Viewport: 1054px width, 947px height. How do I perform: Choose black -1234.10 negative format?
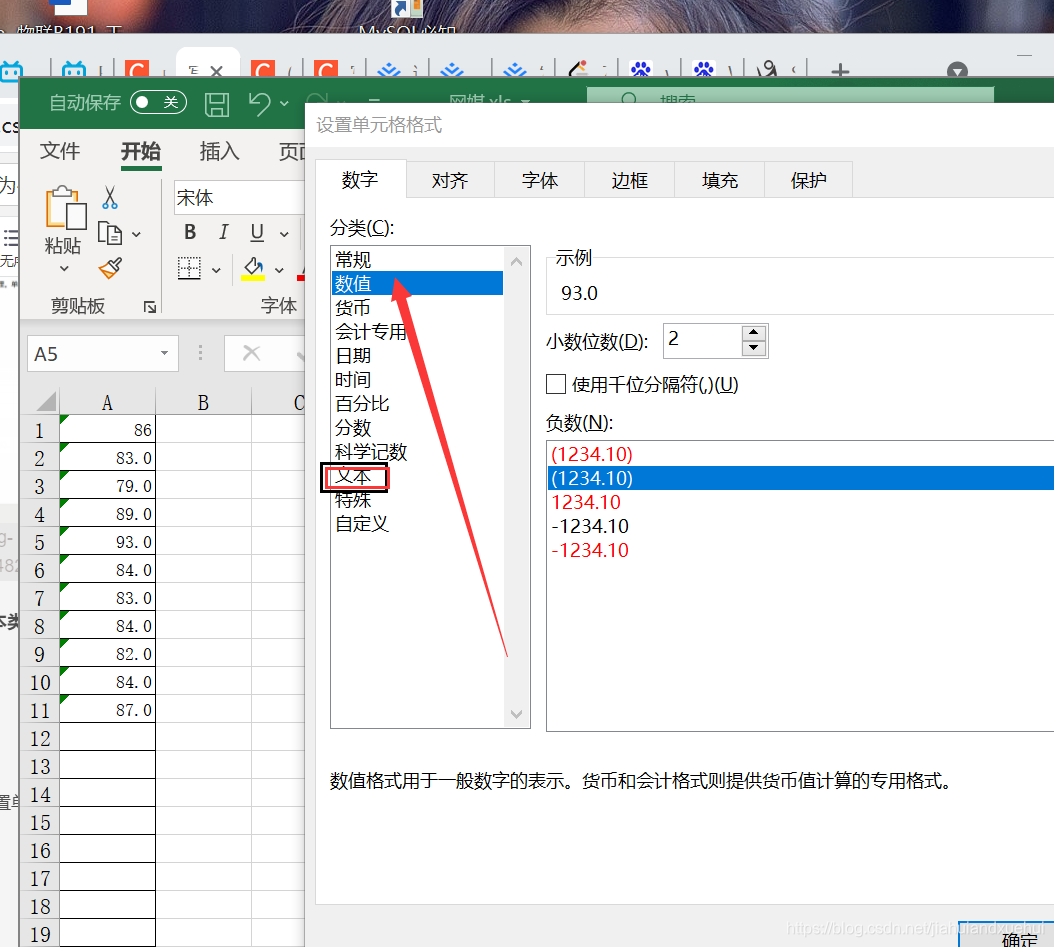click(800, 526)
